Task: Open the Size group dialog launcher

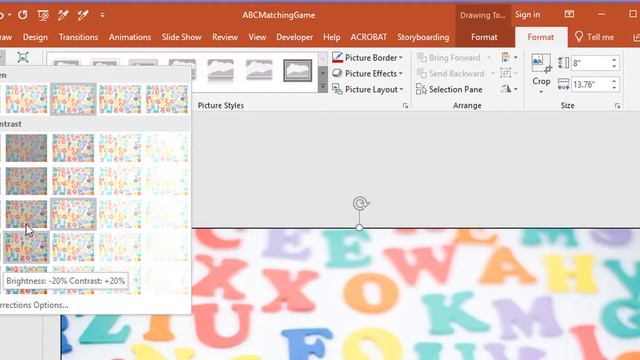Action: pyautogui.click(x=617, y=106)
